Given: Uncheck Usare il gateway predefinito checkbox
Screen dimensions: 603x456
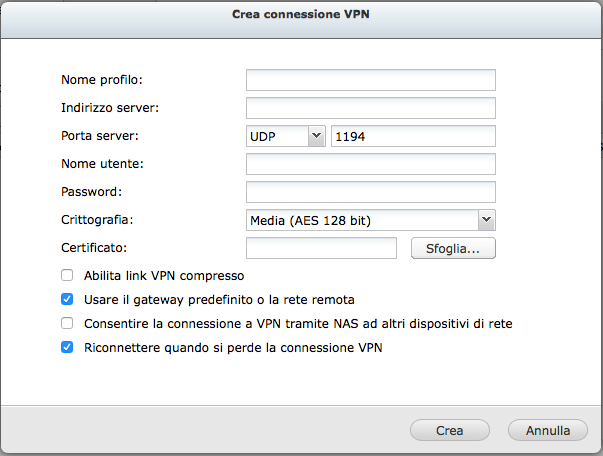Looking at the screenshot, I should 67,299.
